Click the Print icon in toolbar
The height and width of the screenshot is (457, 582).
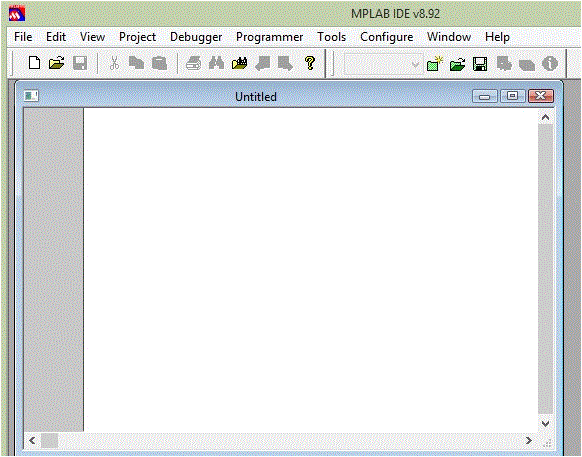[x=193, y=63]
